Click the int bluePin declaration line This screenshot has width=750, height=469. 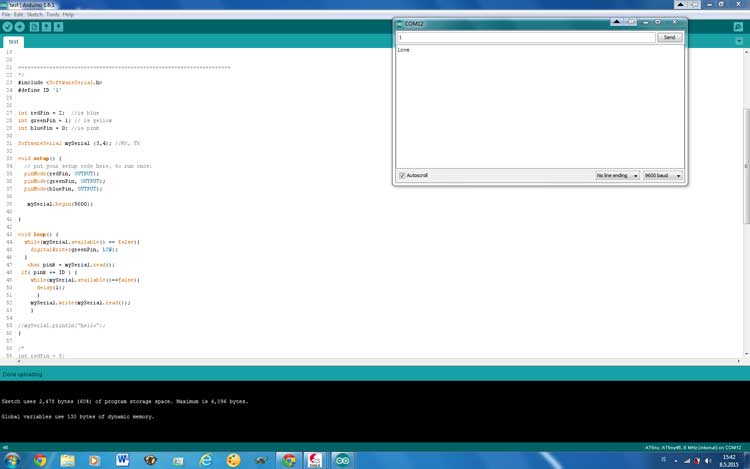click(58, 129)
